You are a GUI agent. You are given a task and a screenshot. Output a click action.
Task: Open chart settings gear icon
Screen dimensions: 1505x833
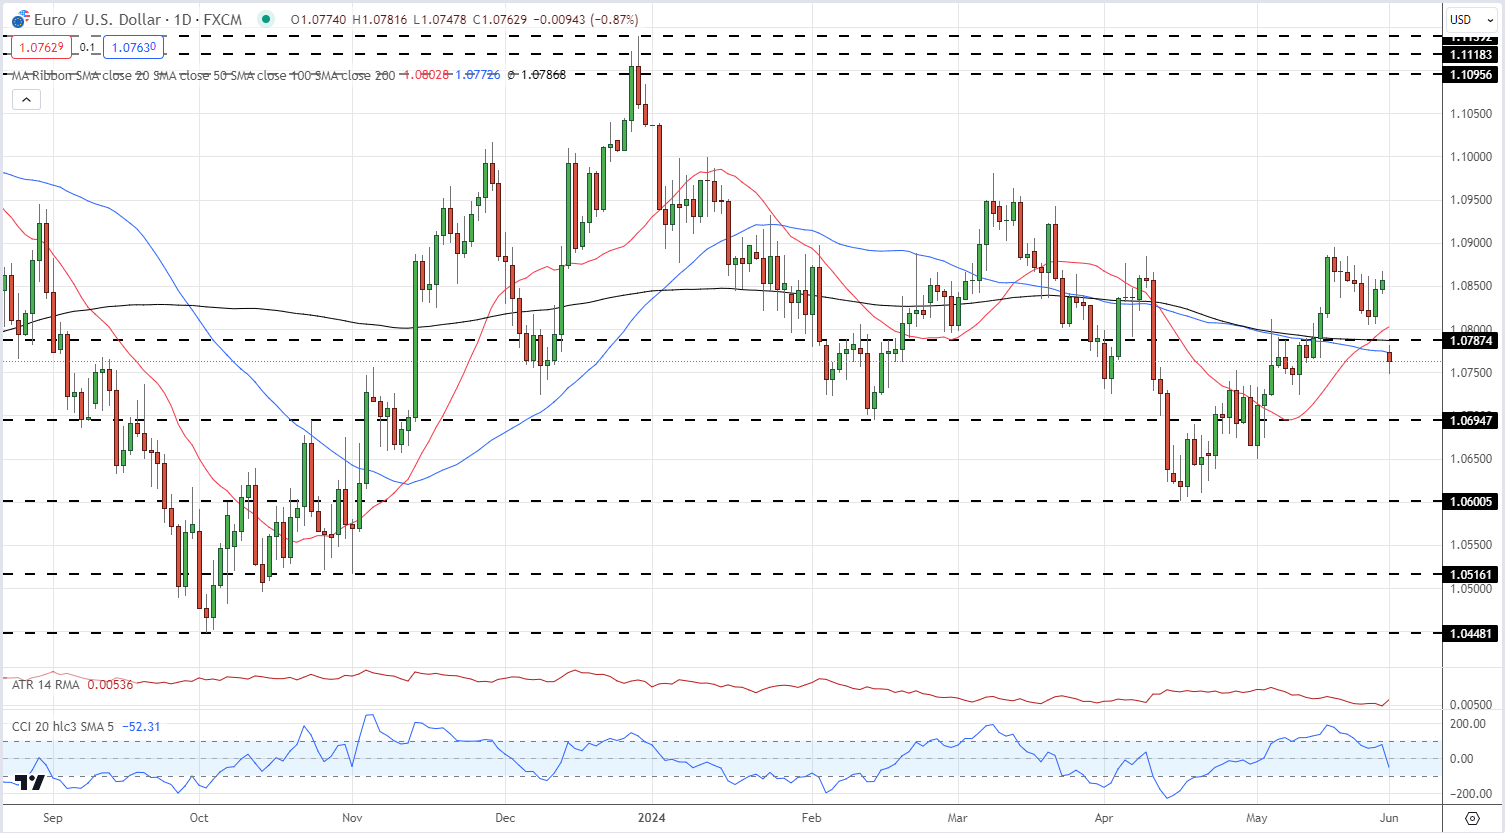click(1472, 818)
